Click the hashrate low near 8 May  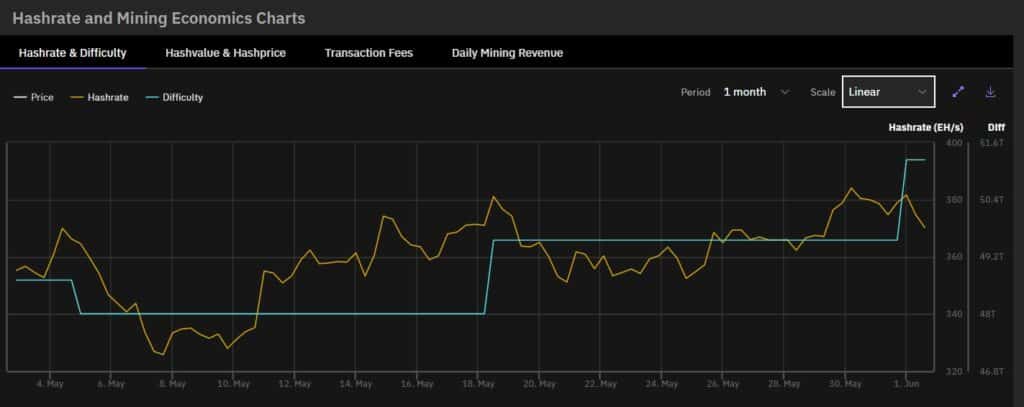[163, 354]
